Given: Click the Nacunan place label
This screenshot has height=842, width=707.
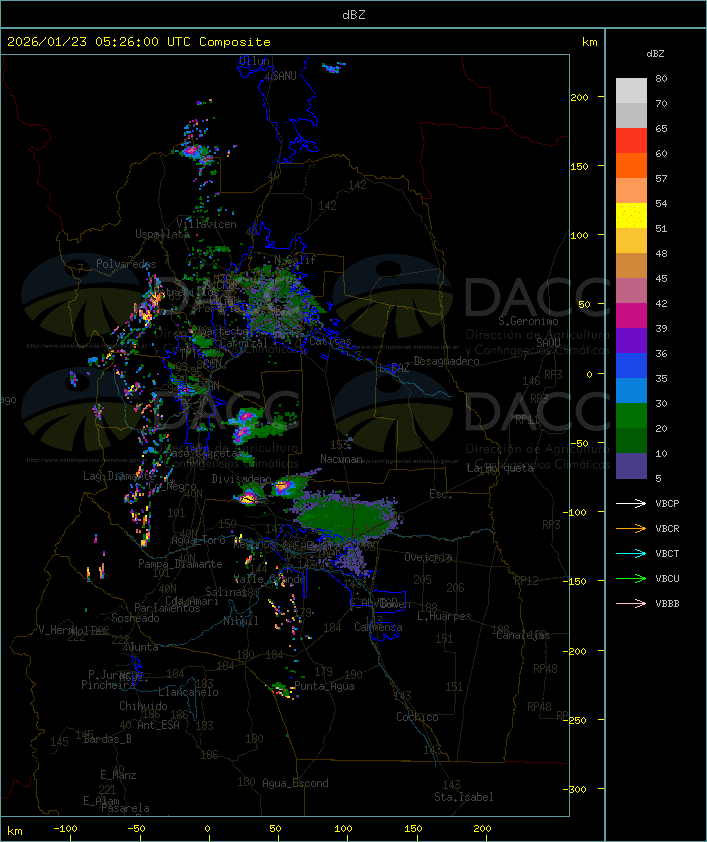Looking at the screenshot, I should pyautogui.click(x=341, y=459).
